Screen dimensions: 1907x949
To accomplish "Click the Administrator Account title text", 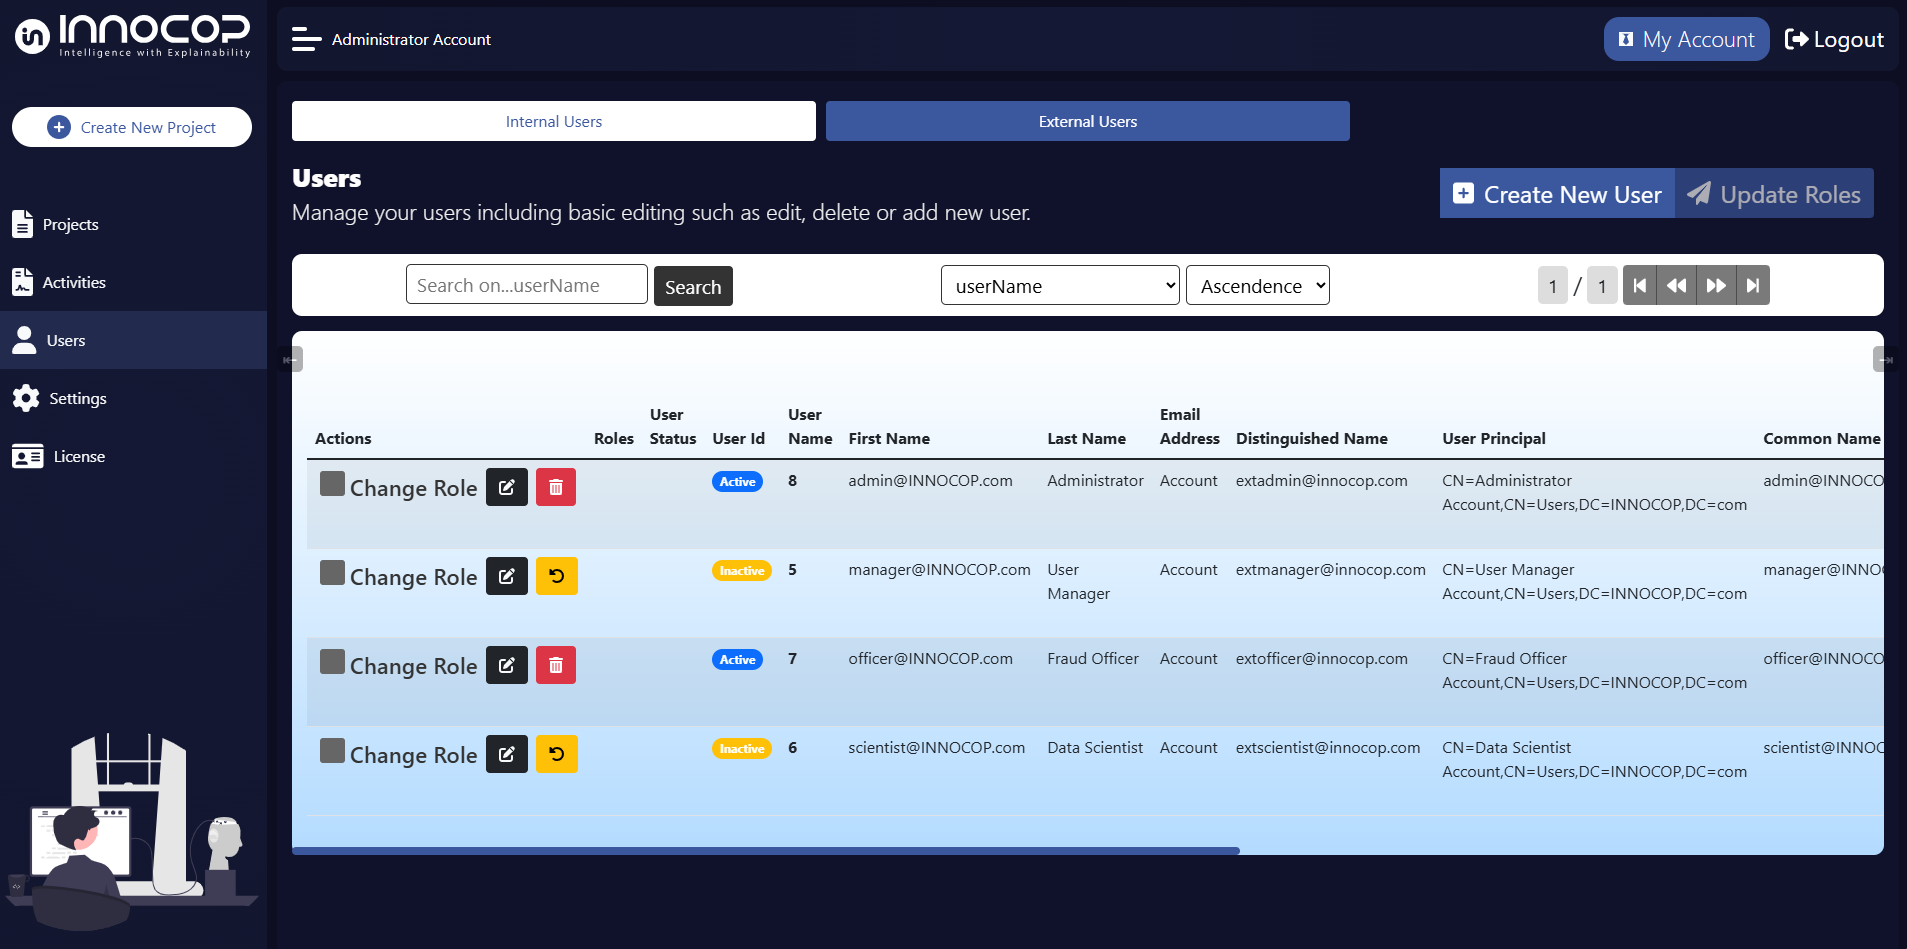I will click(x=411, y=40).
